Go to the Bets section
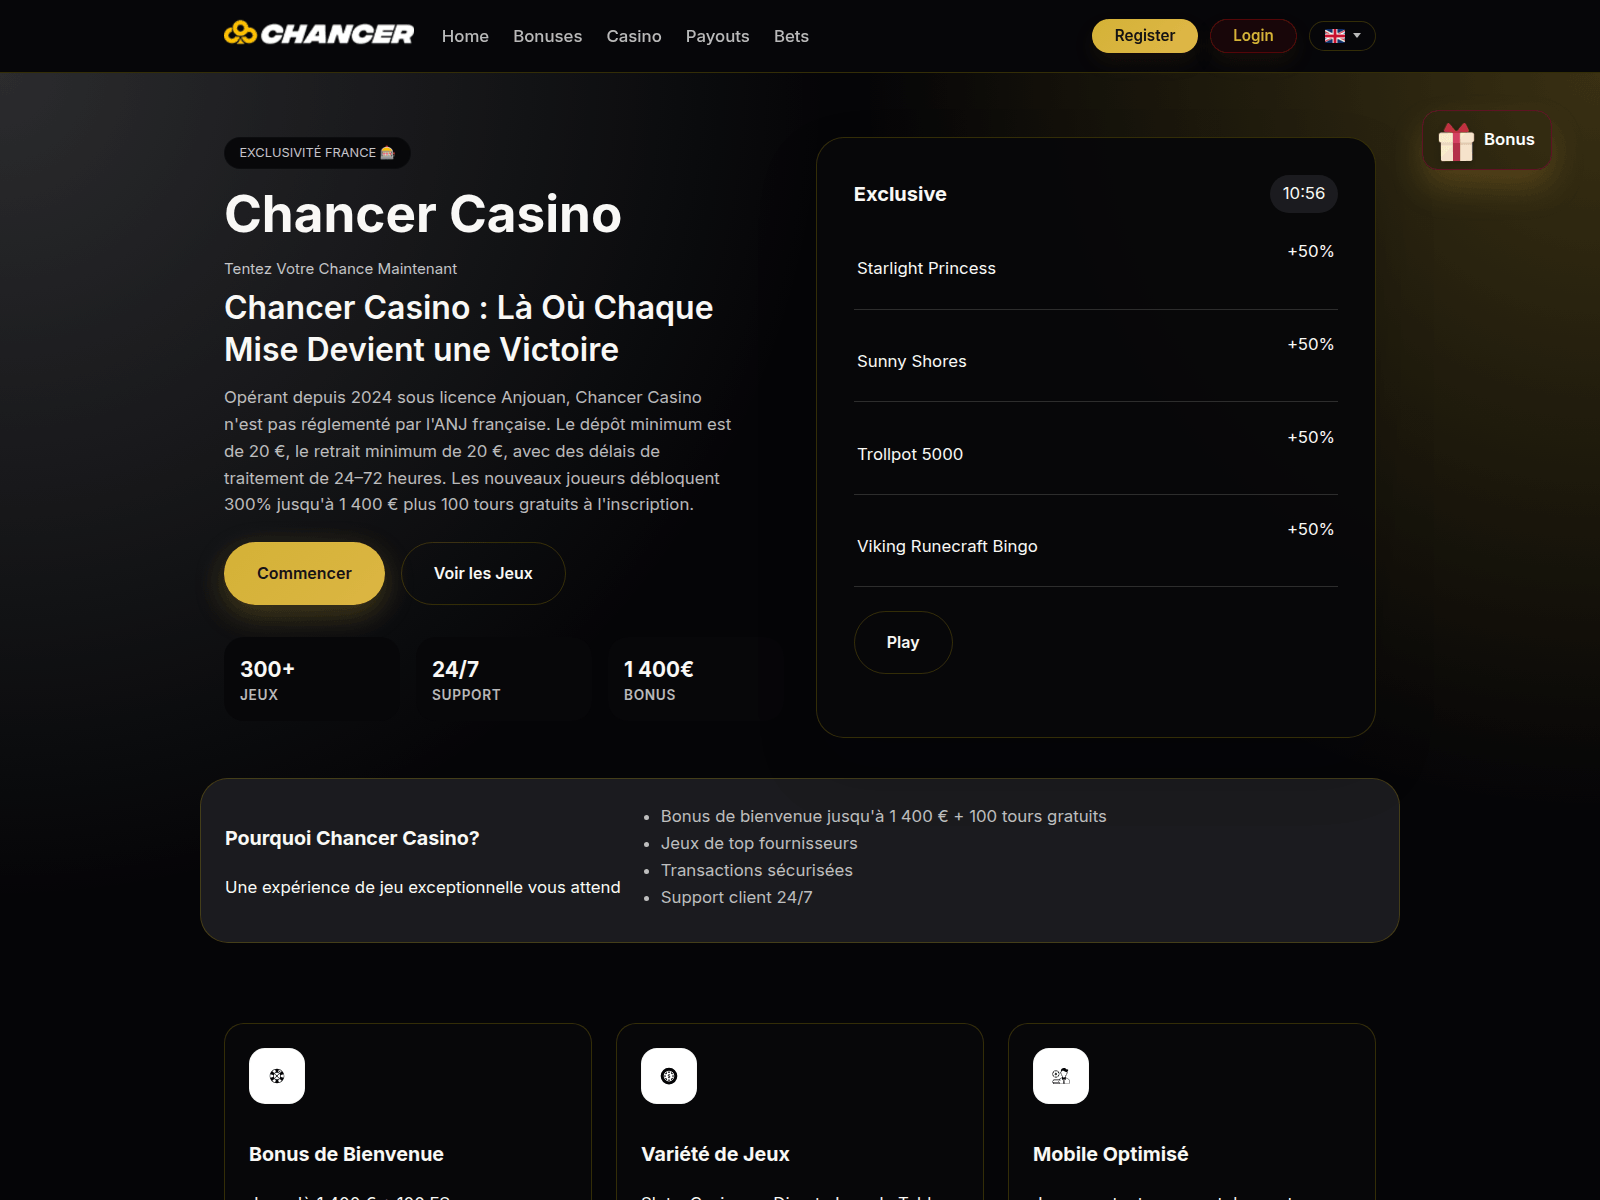The width and height of the screenshot is (1600, 1200). (791, 36)
